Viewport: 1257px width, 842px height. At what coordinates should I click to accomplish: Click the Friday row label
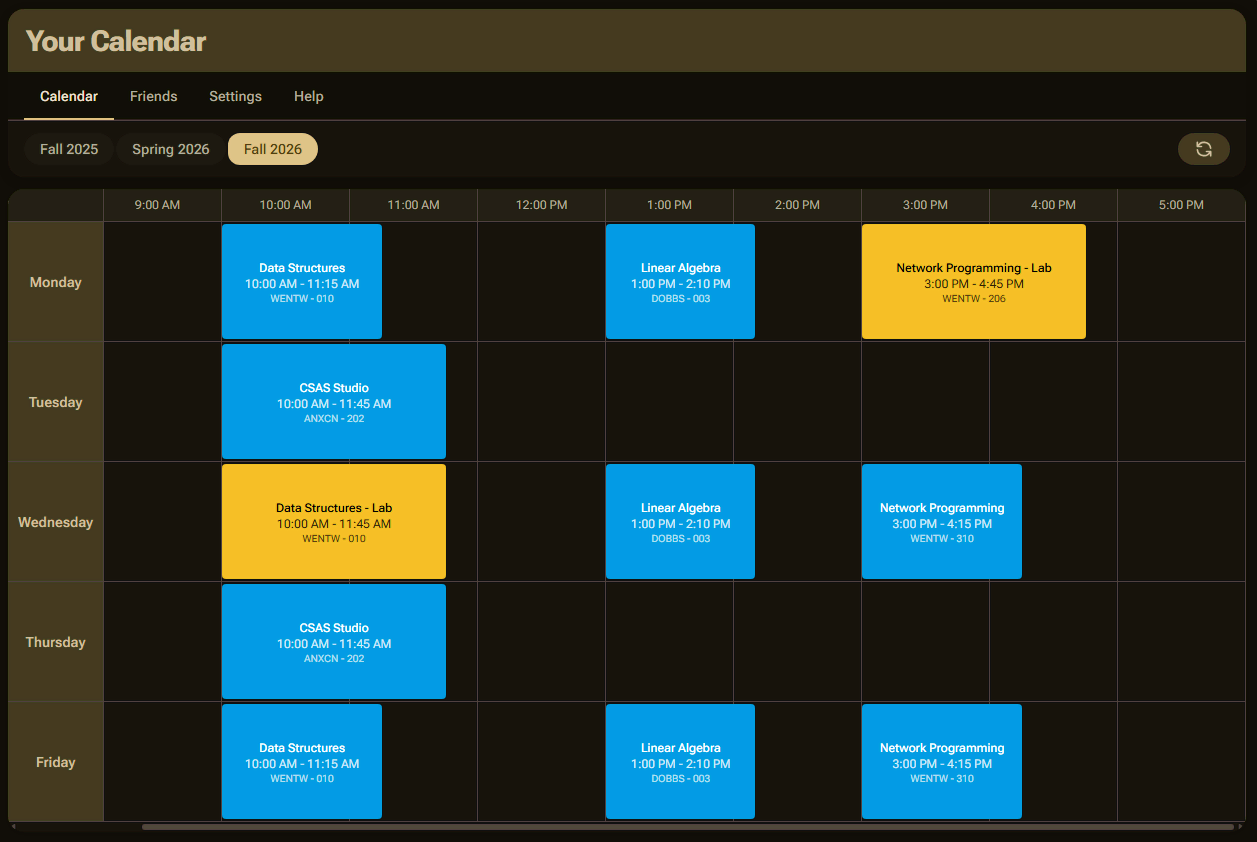point(56,762)
